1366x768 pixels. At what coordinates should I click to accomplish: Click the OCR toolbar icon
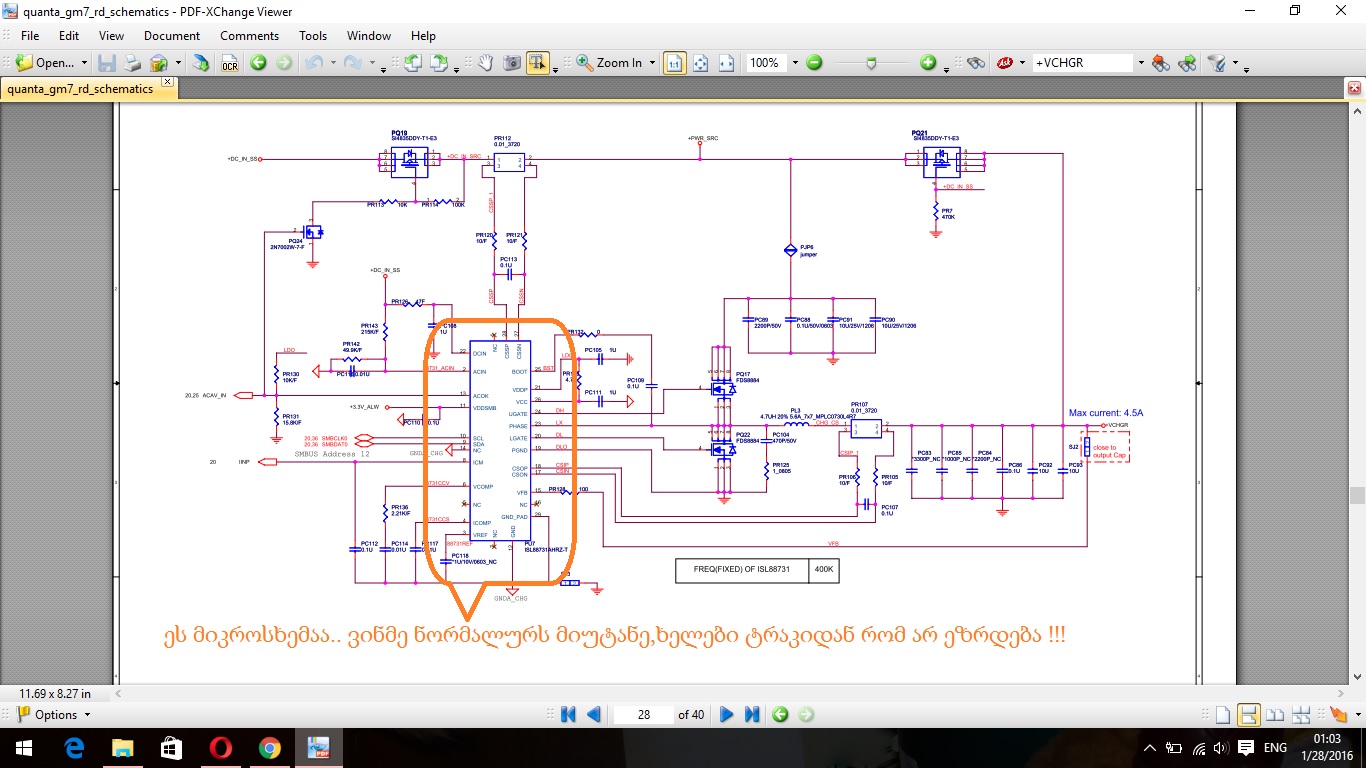tap(230, 63)
